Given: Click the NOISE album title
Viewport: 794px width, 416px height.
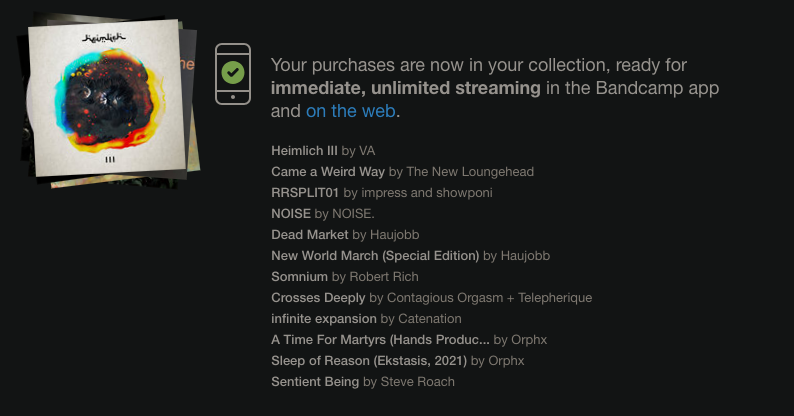Looking at the screenshot, I should pyautogui.click(x=291, y=213).
